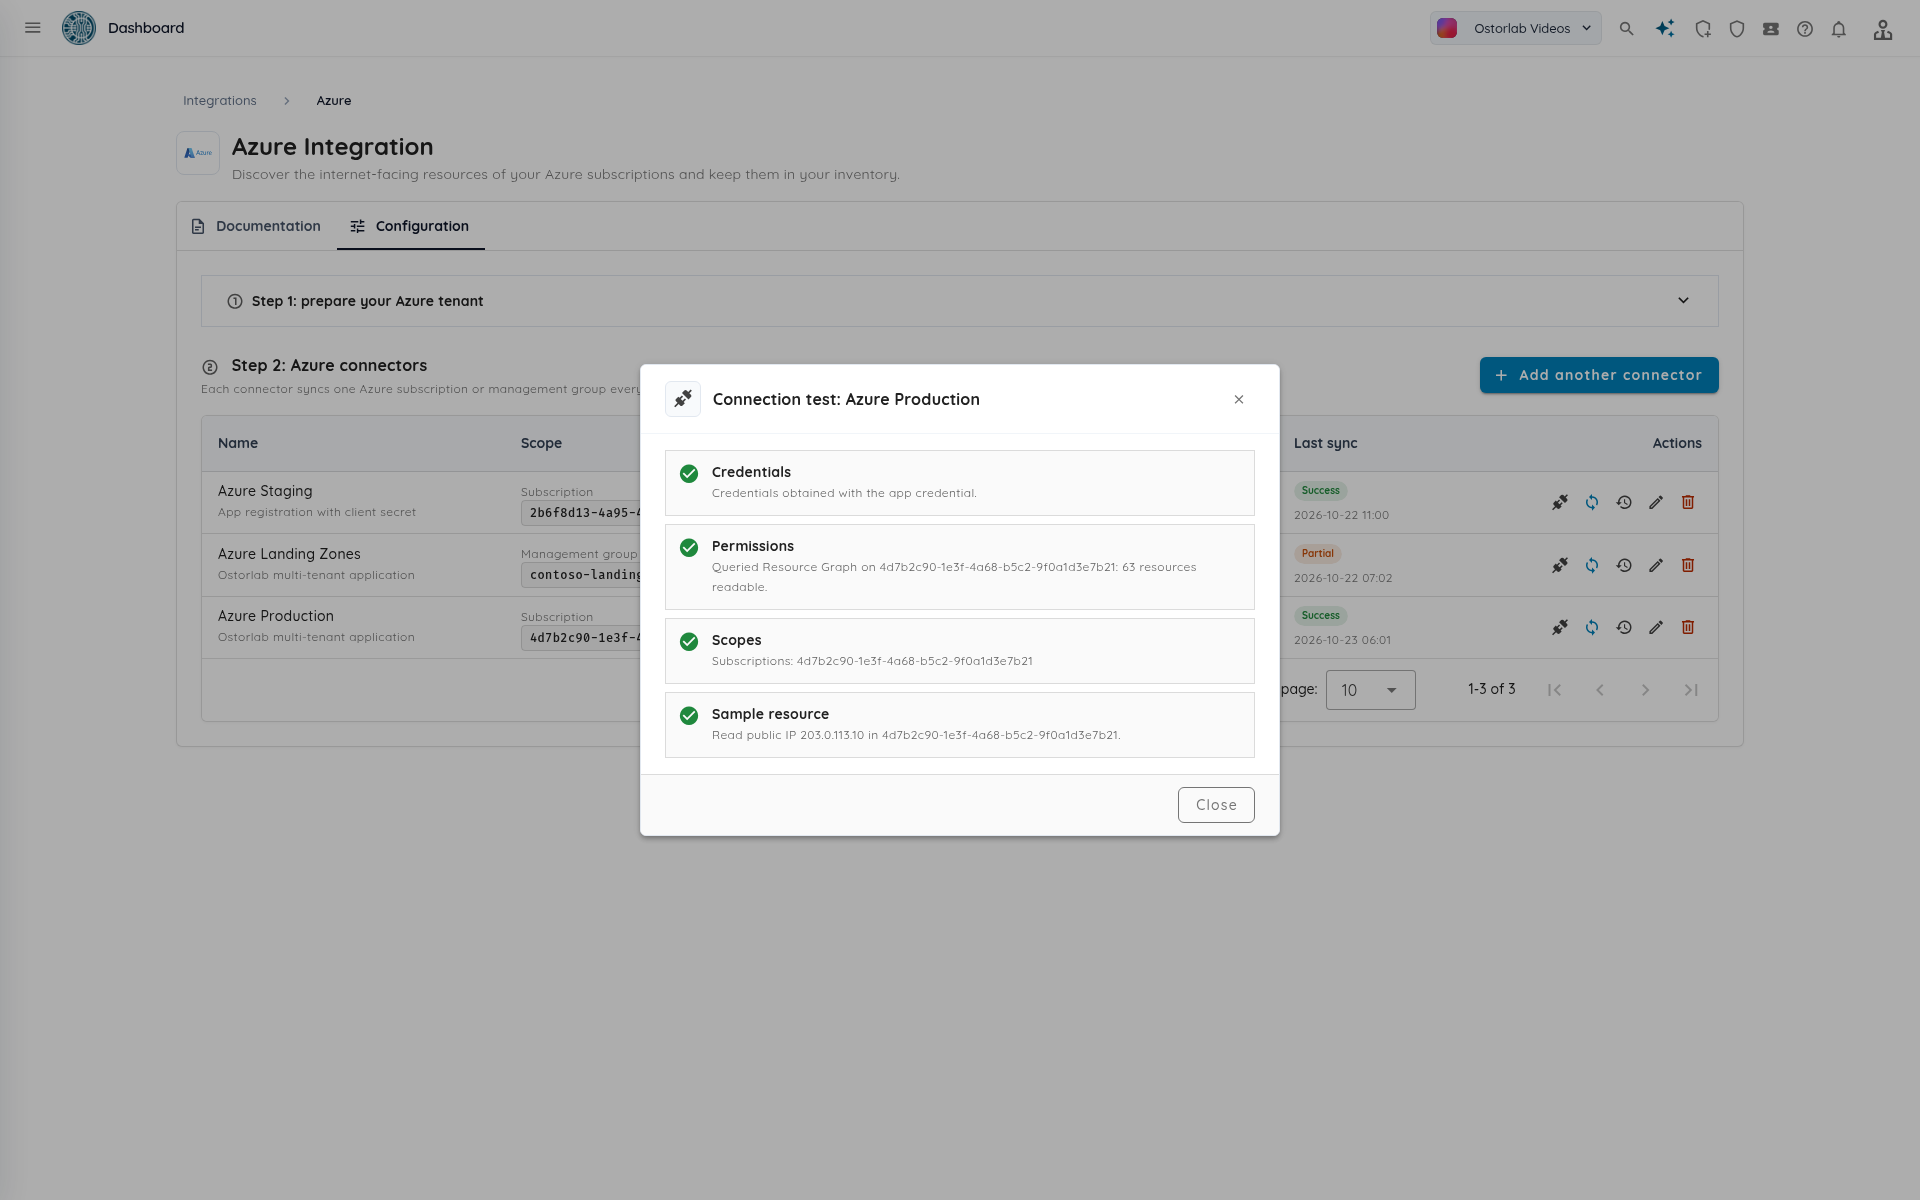Screen dimensions: 1920x1200
Task: View sync history for Azure Production
Action: (x=1624, y=627)
